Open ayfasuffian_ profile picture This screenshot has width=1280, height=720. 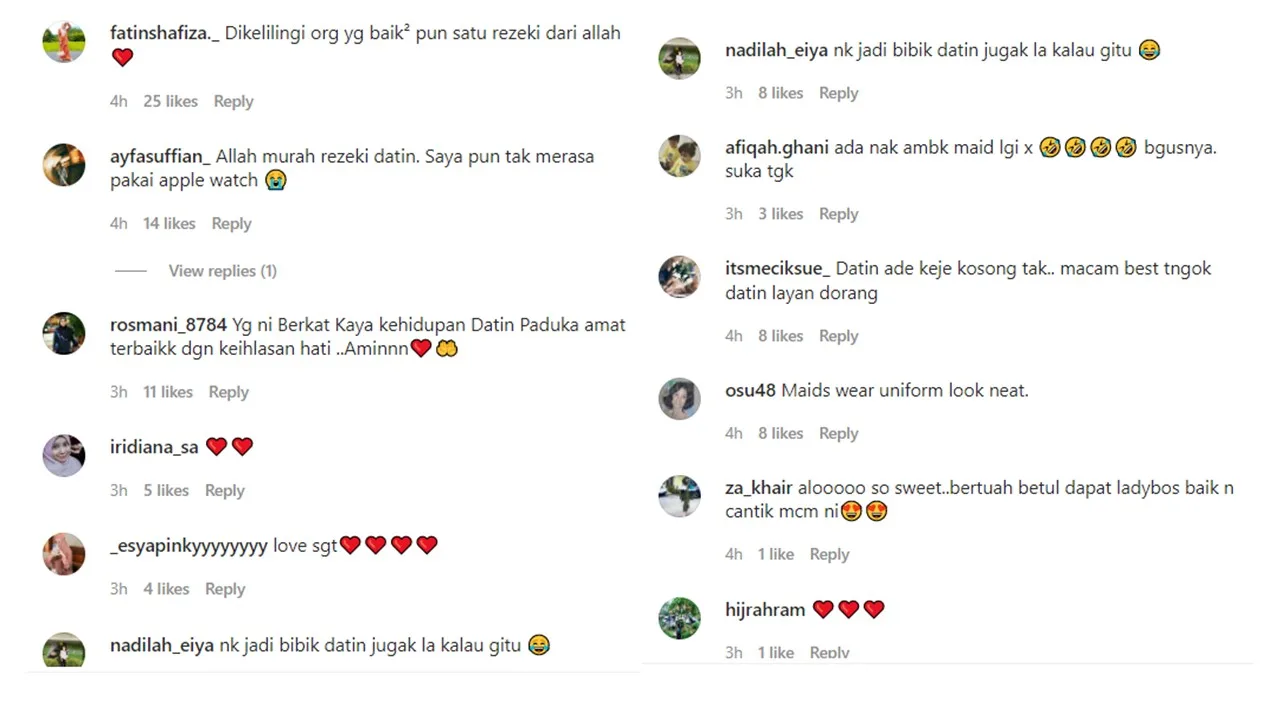click(64, 165)
